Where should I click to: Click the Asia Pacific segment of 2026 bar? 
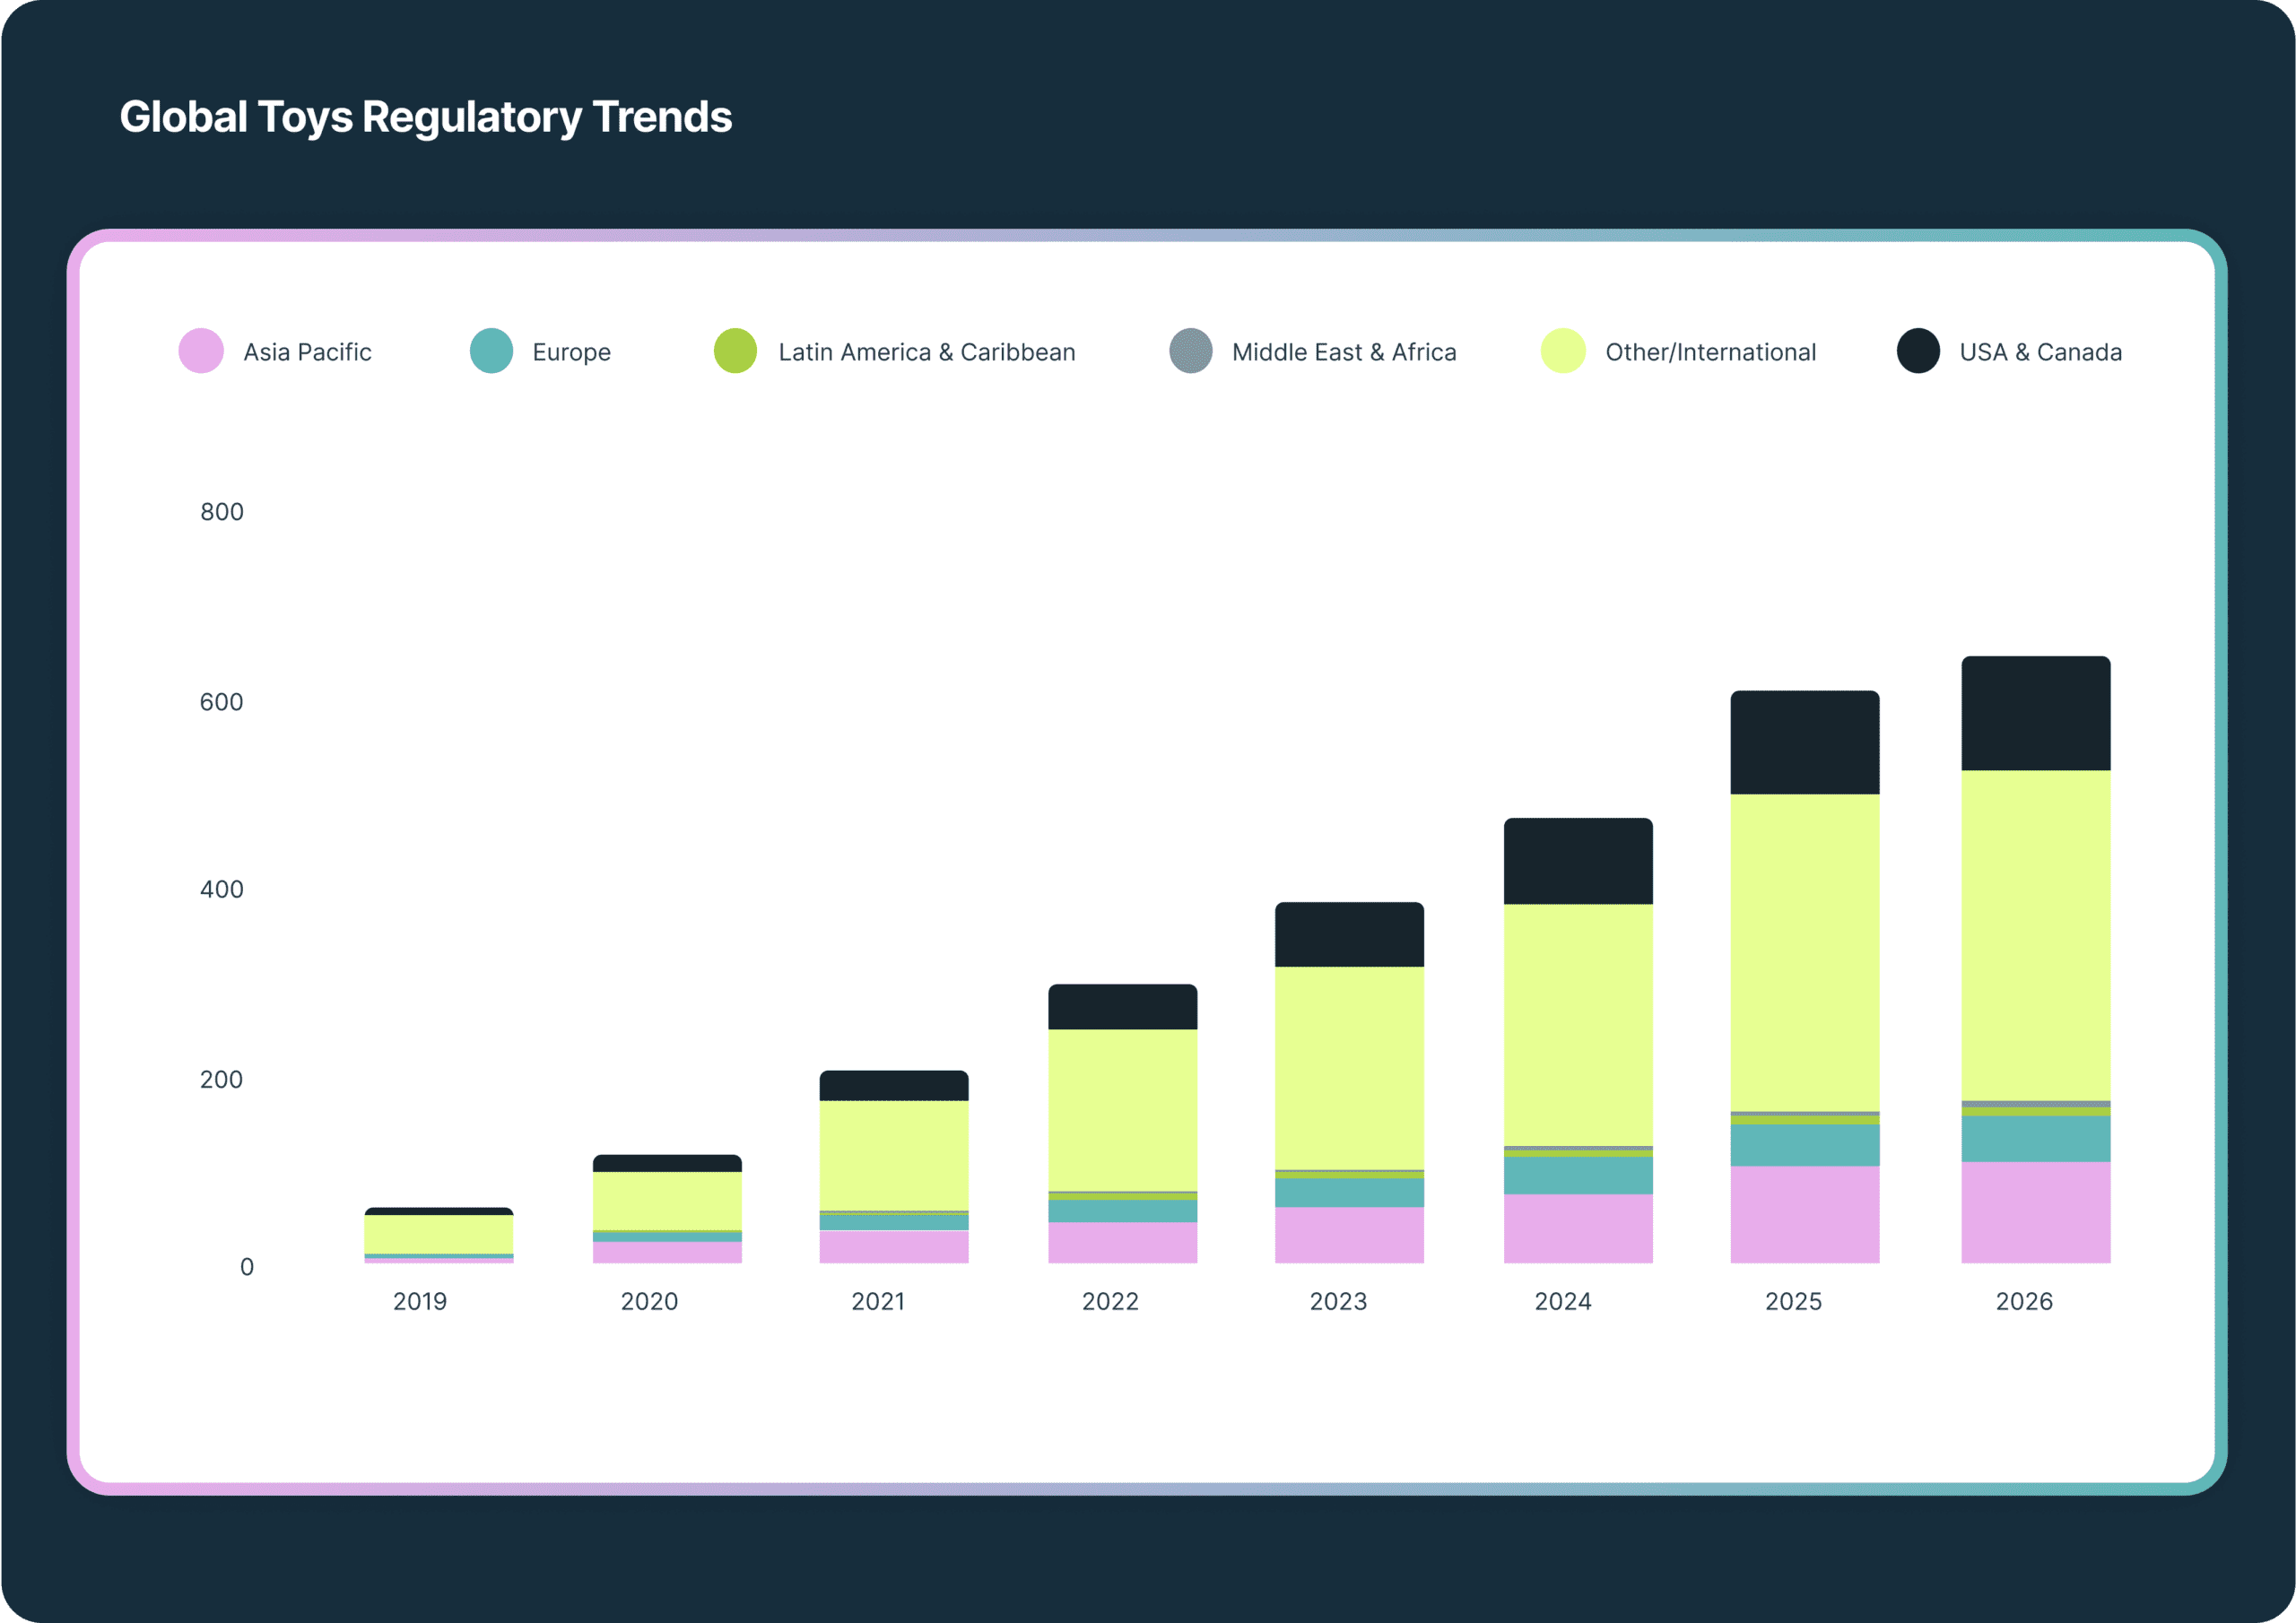(x=2036, y=1212)
